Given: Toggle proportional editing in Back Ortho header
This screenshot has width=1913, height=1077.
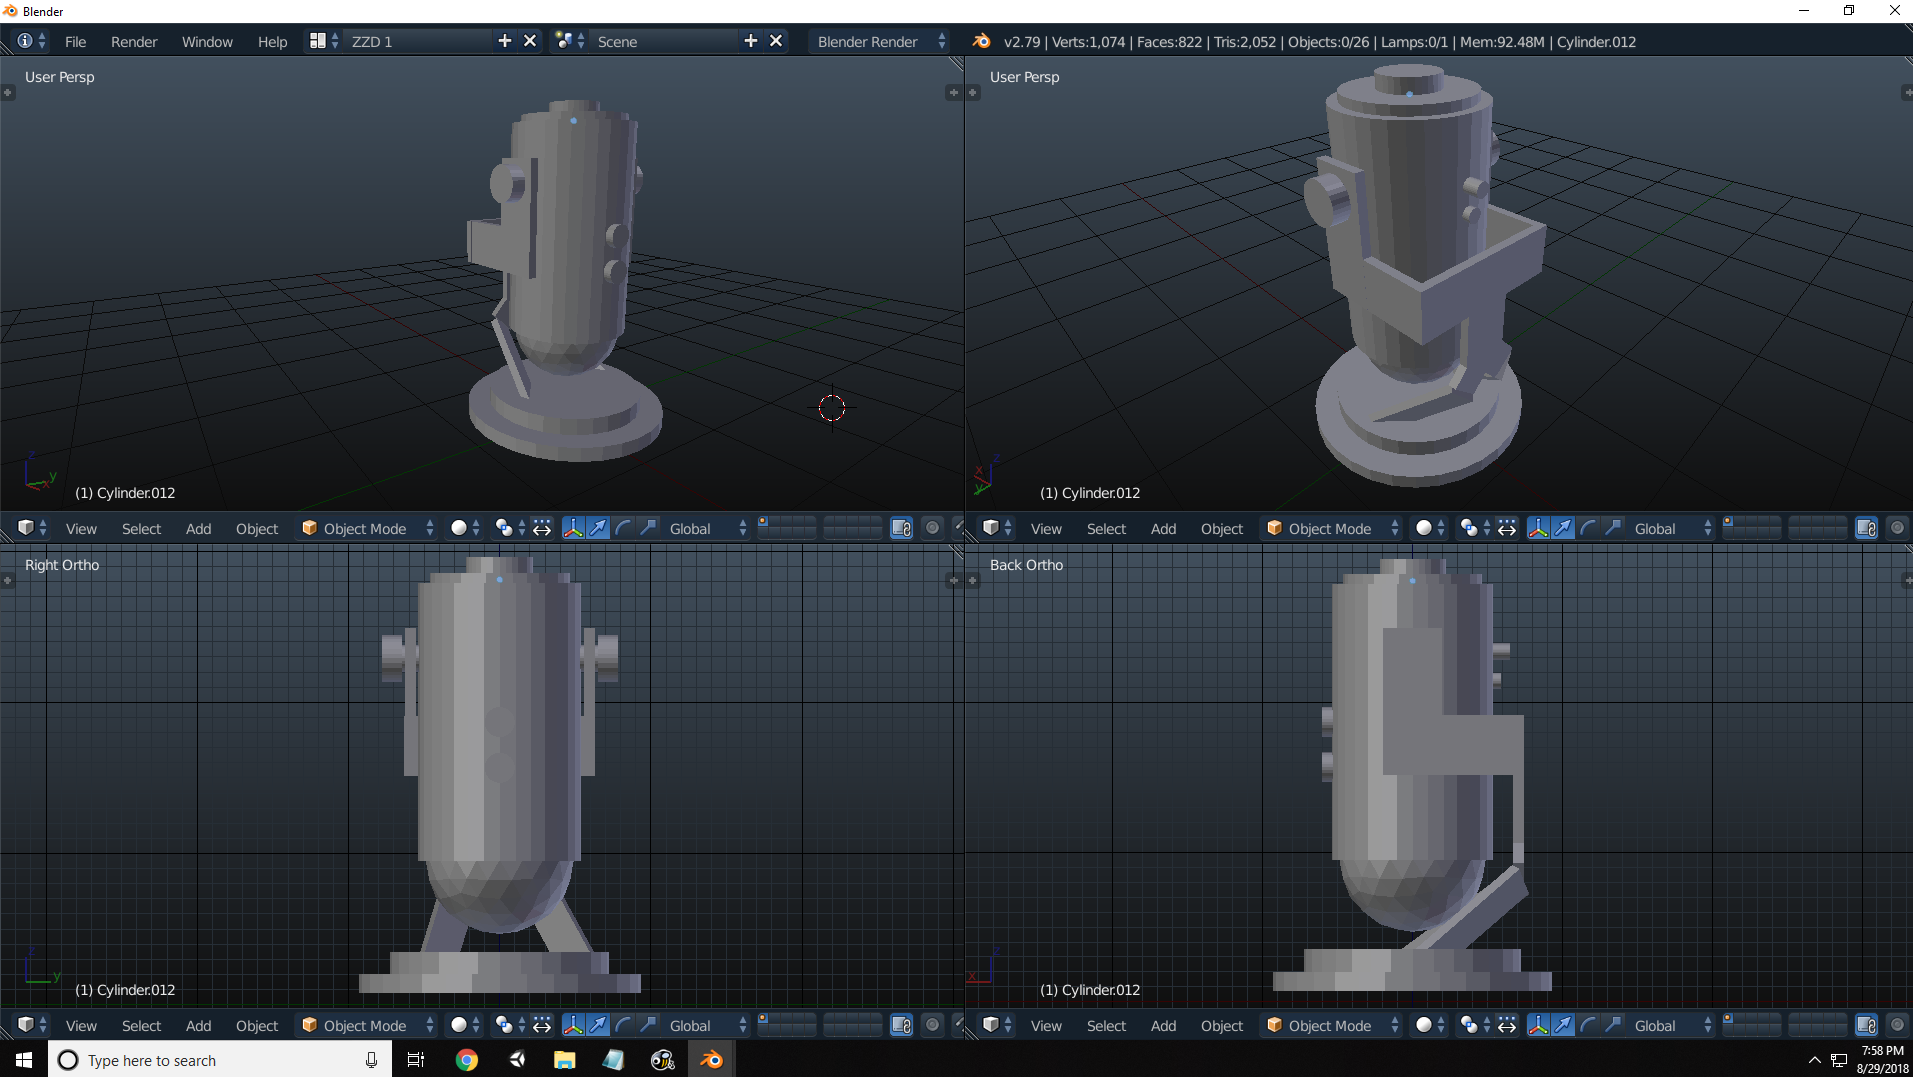Looking at the screenshot, I should 1897,1025.
